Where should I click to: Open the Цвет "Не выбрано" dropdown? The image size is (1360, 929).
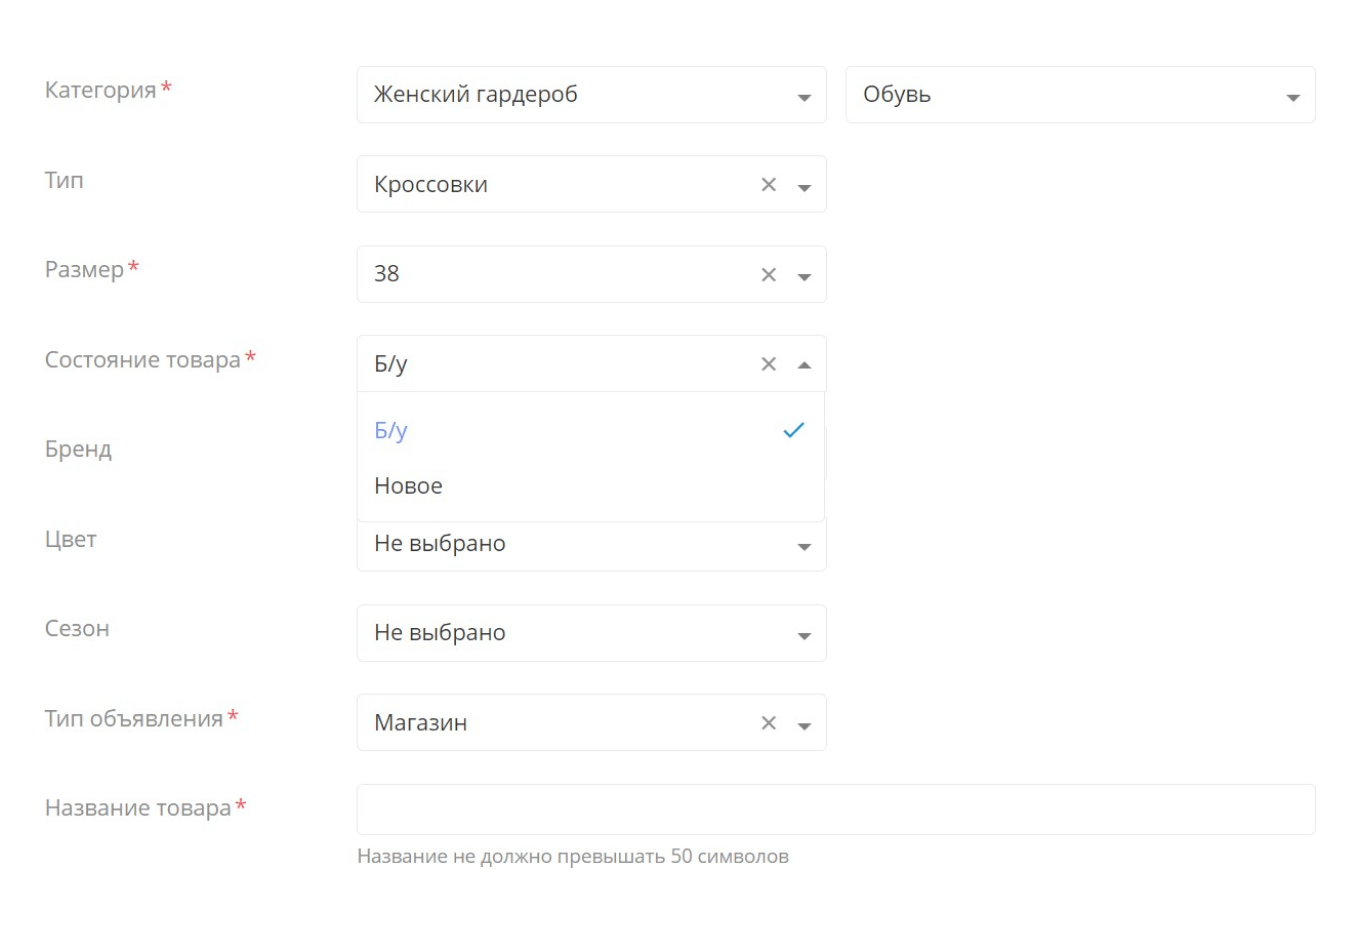(x=591, y=545)
